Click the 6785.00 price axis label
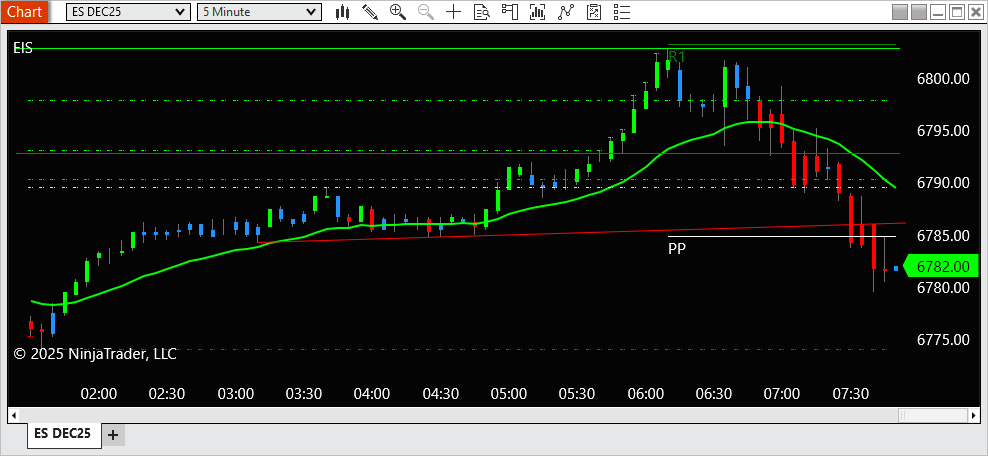Viewport: 988px width, 456px height. pyautogui.click(x=943, y=236)
